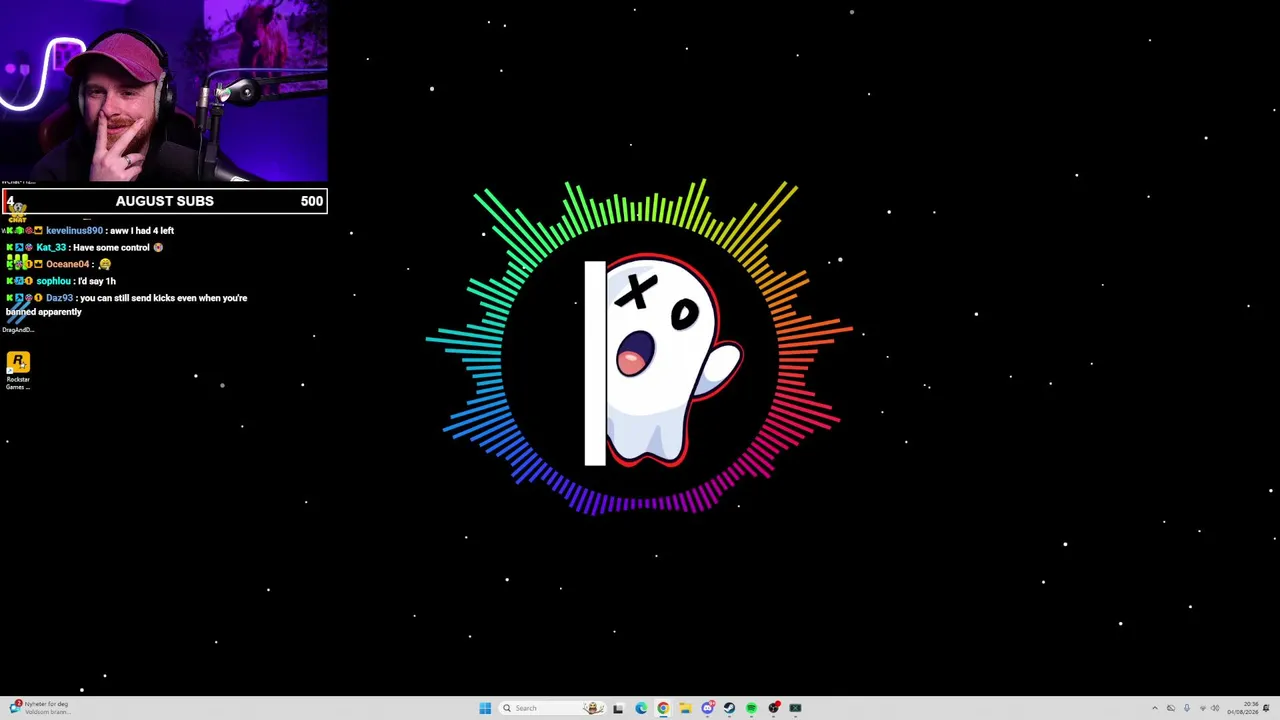This screenshot has height=720, width=1280.
Task: Click the username sophlou in chat
Action: click(x=54, y=281)
